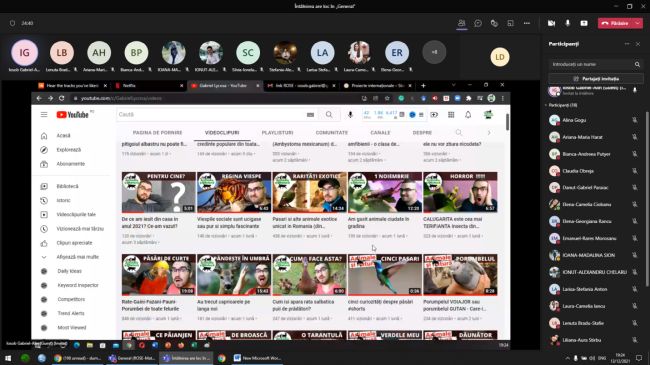The width and height of the screenshot is (650, 365).
Task: Open the YouTube notifications bell
Action: 468,114
